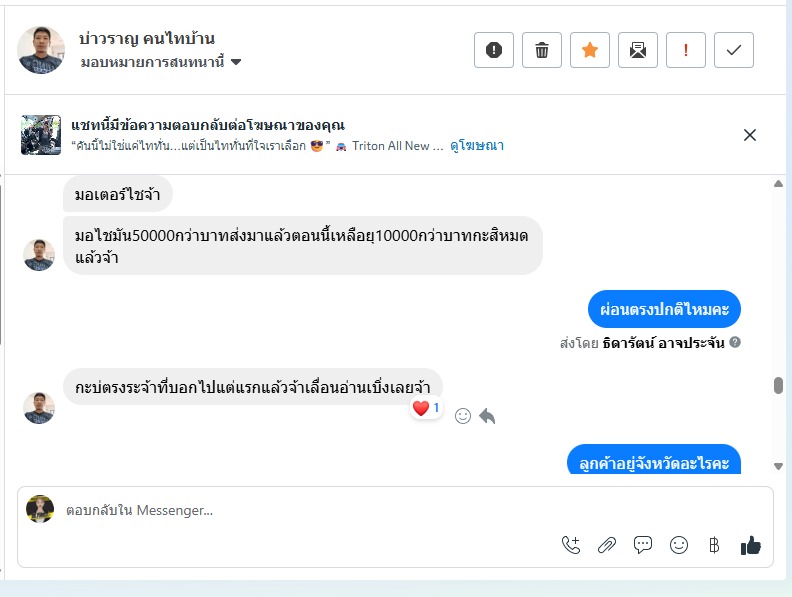The width and height of the screenshot is (792, 597).
Task: Click the baht payment request icon
Action: [x=714, y=545]
